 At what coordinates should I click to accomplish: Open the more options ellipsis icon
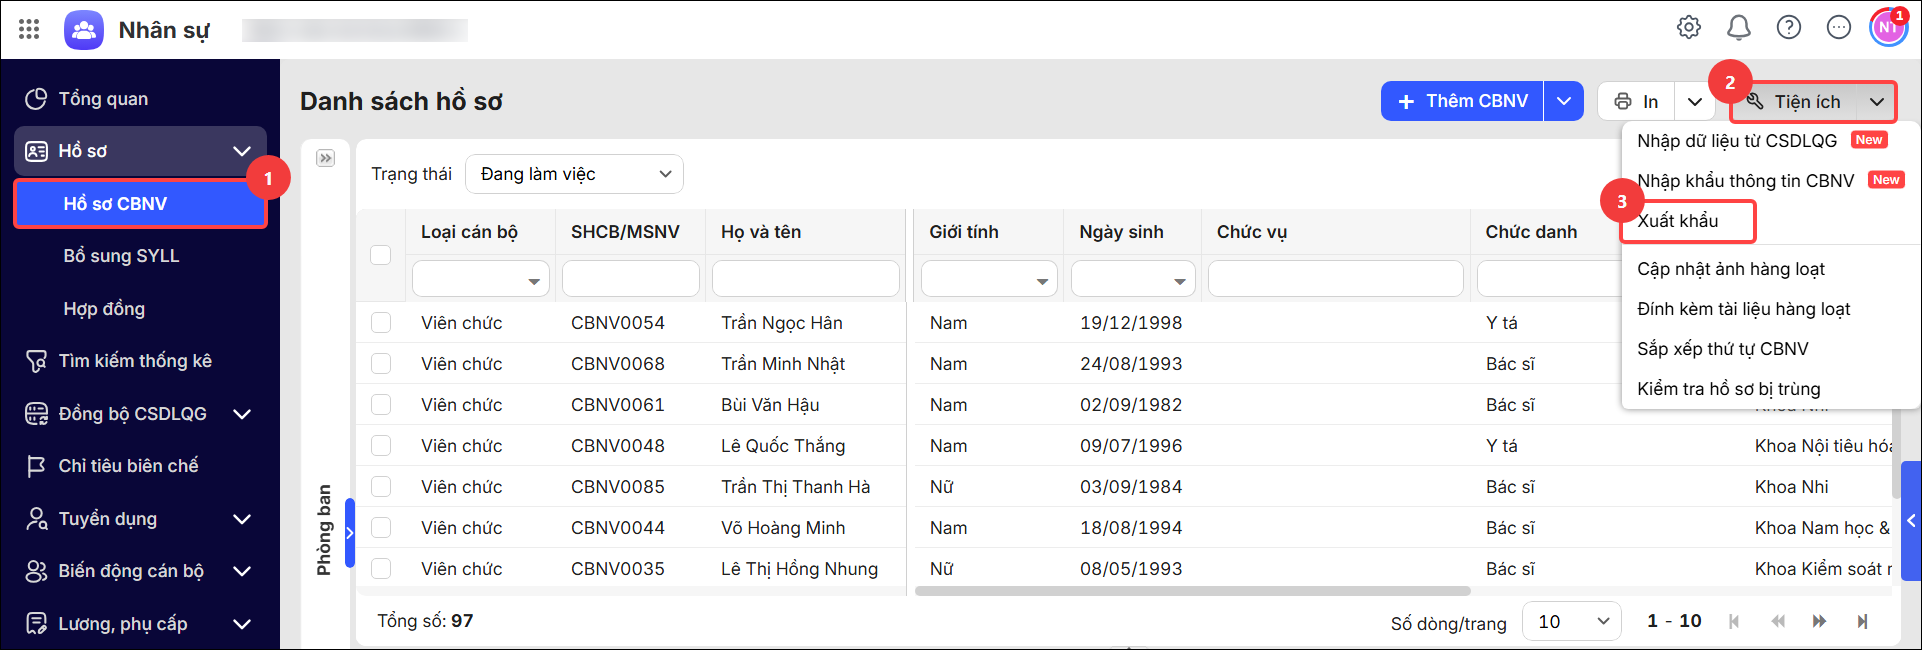point(1839,27)
